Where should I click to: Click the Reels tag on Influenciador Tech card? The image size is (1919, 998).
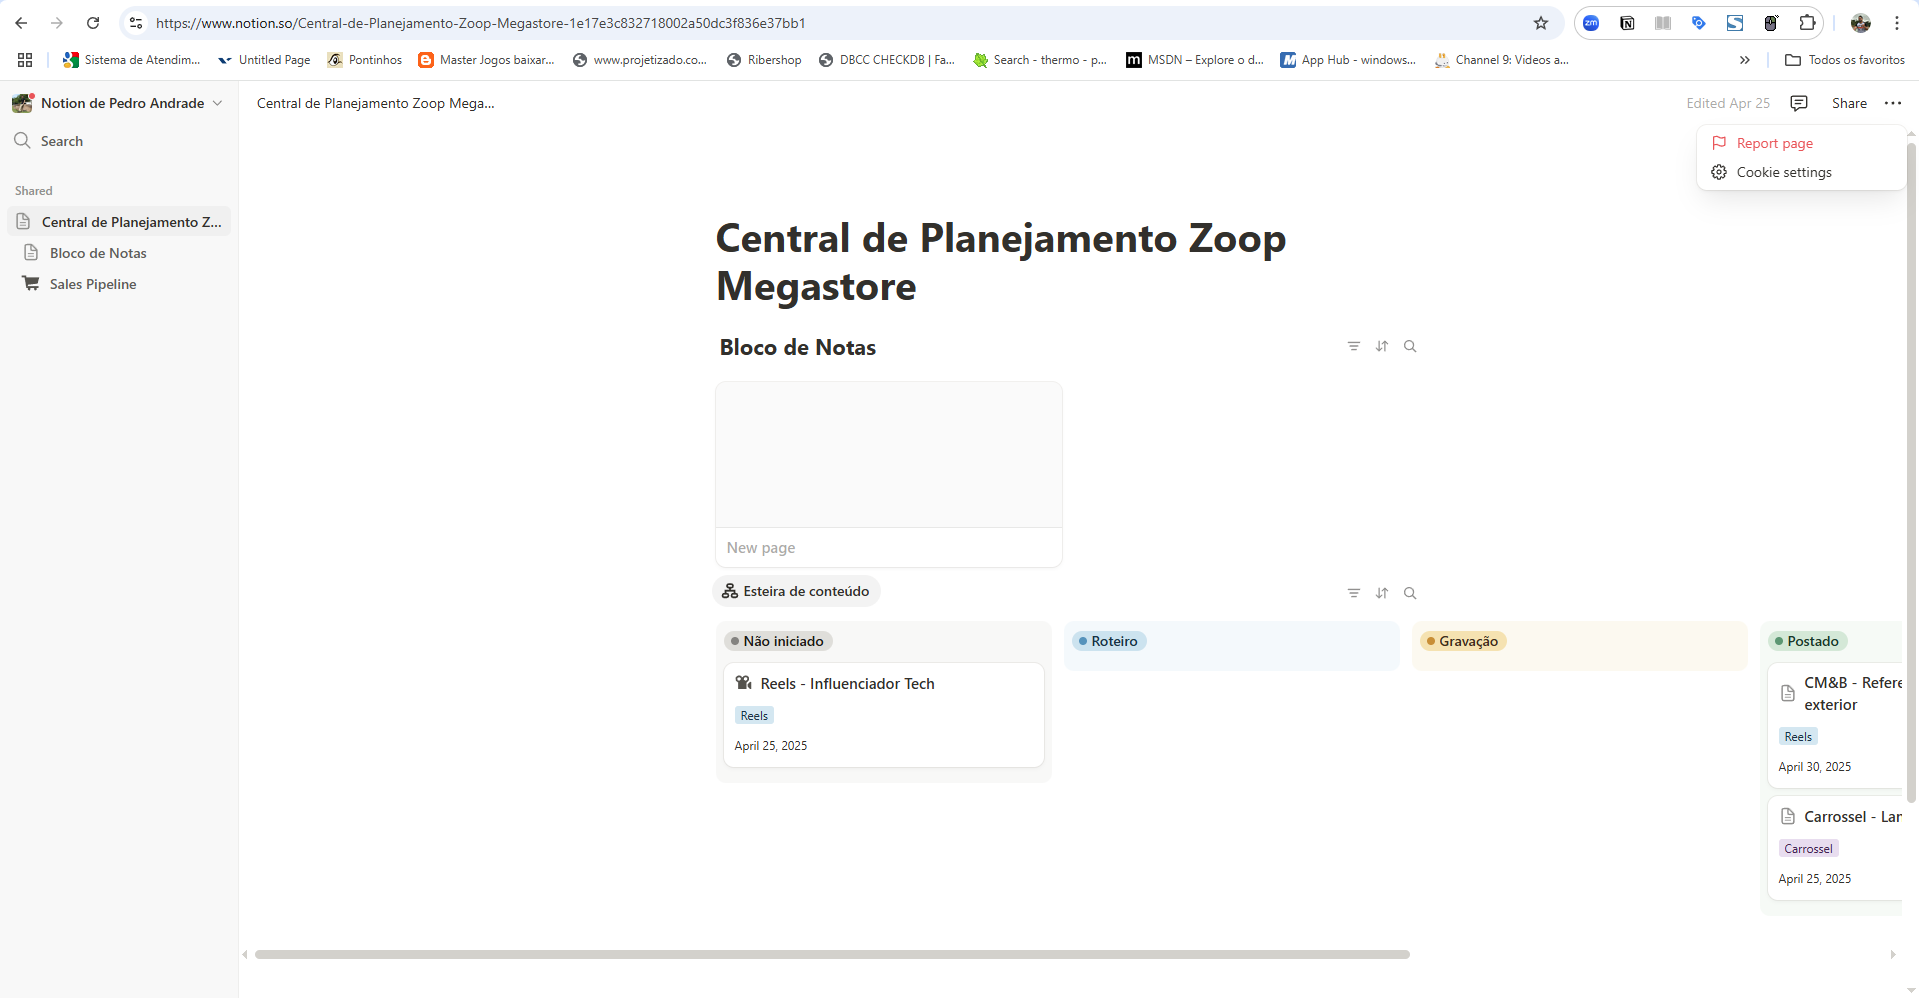point(754,715)
